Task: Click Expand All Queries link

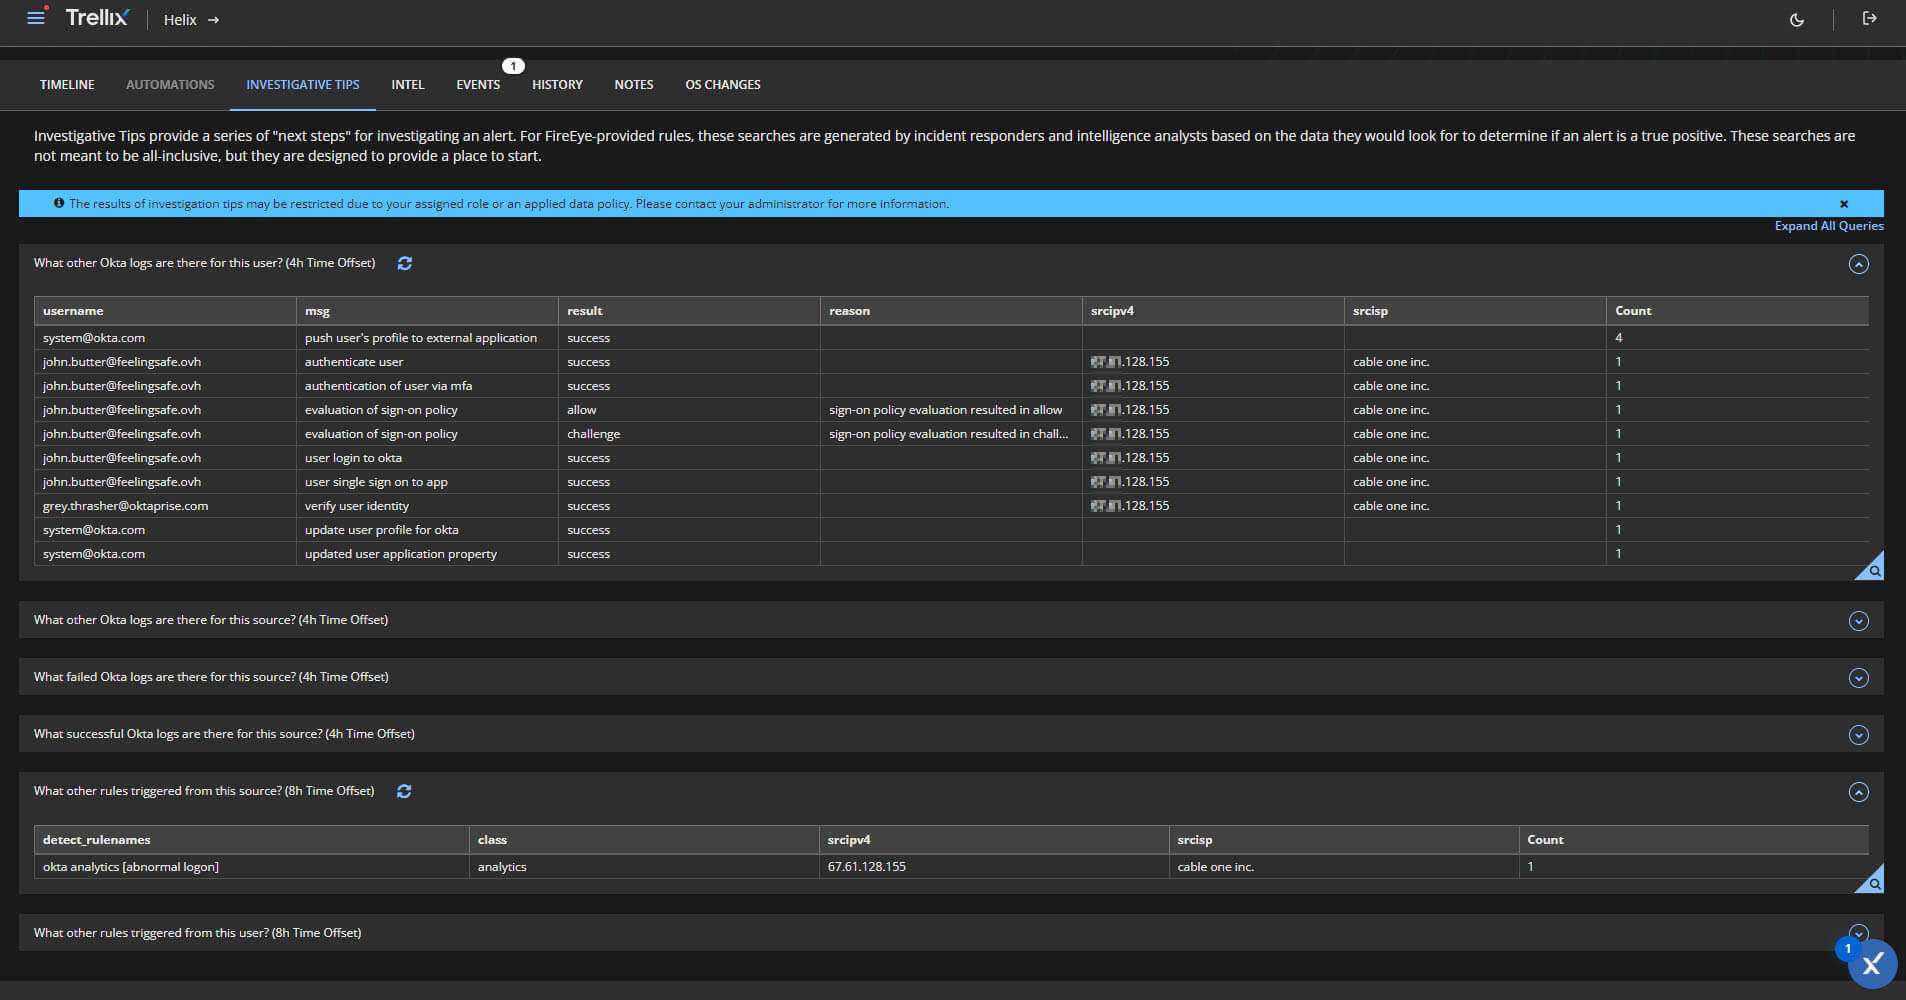Action: tap(1829, 226)
